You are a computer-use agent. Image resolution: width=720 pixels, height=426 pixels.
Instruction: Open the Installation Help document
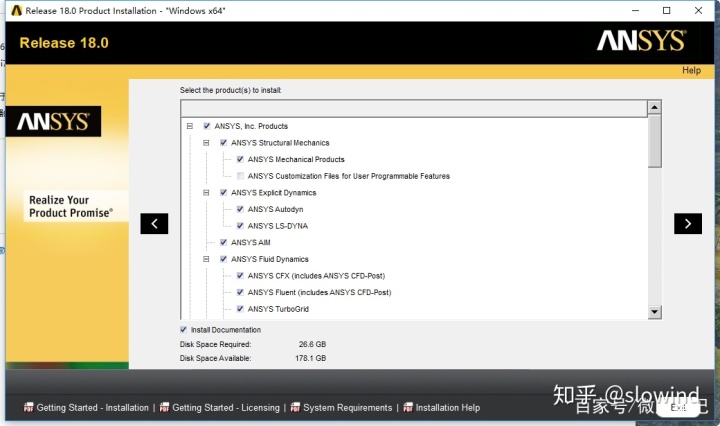448,407
